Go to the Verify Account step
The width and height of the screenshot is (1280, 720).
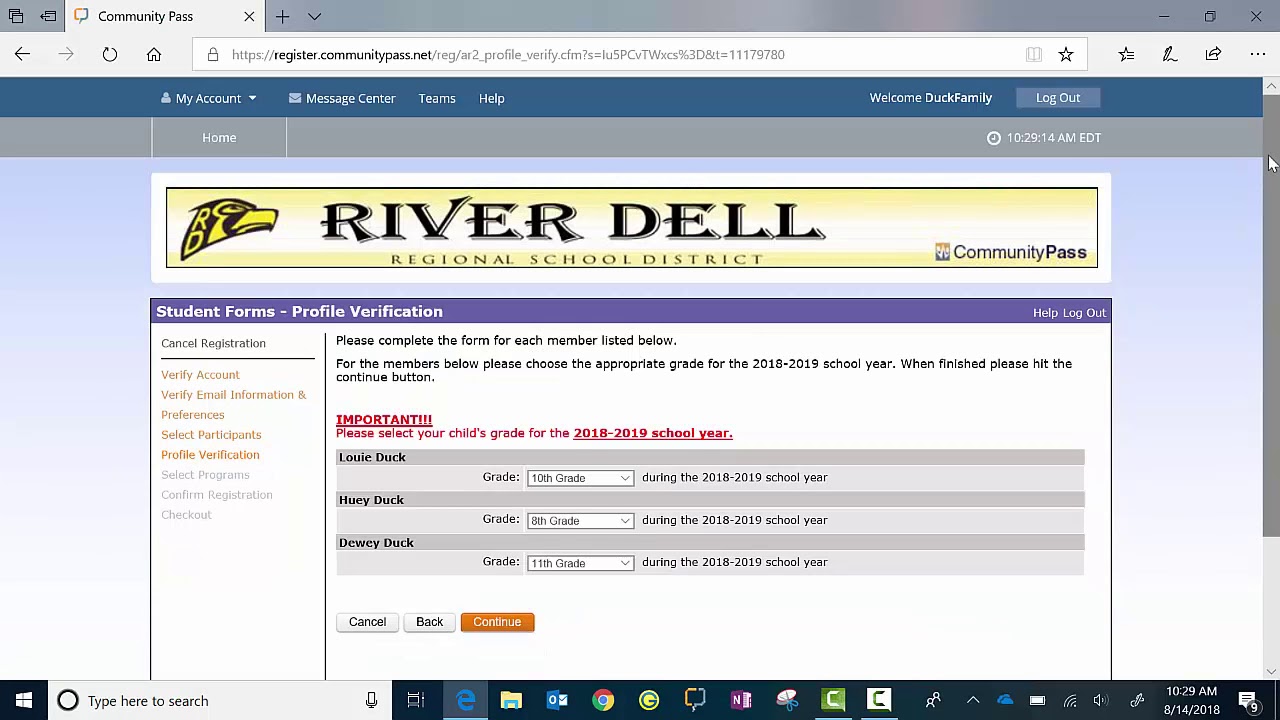coord(200,375)
